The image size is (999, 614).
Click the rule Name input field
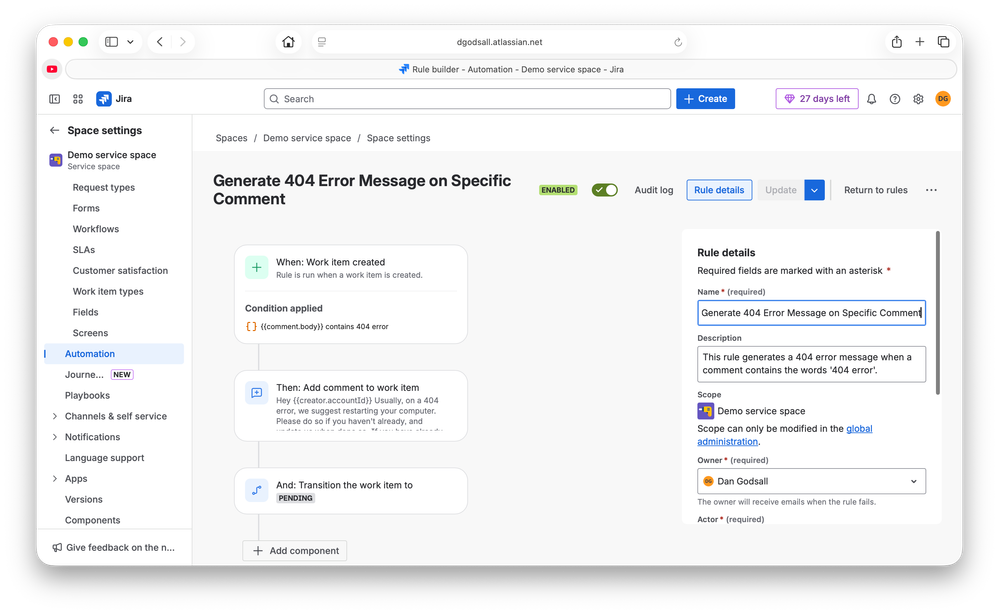coord(811,313)
